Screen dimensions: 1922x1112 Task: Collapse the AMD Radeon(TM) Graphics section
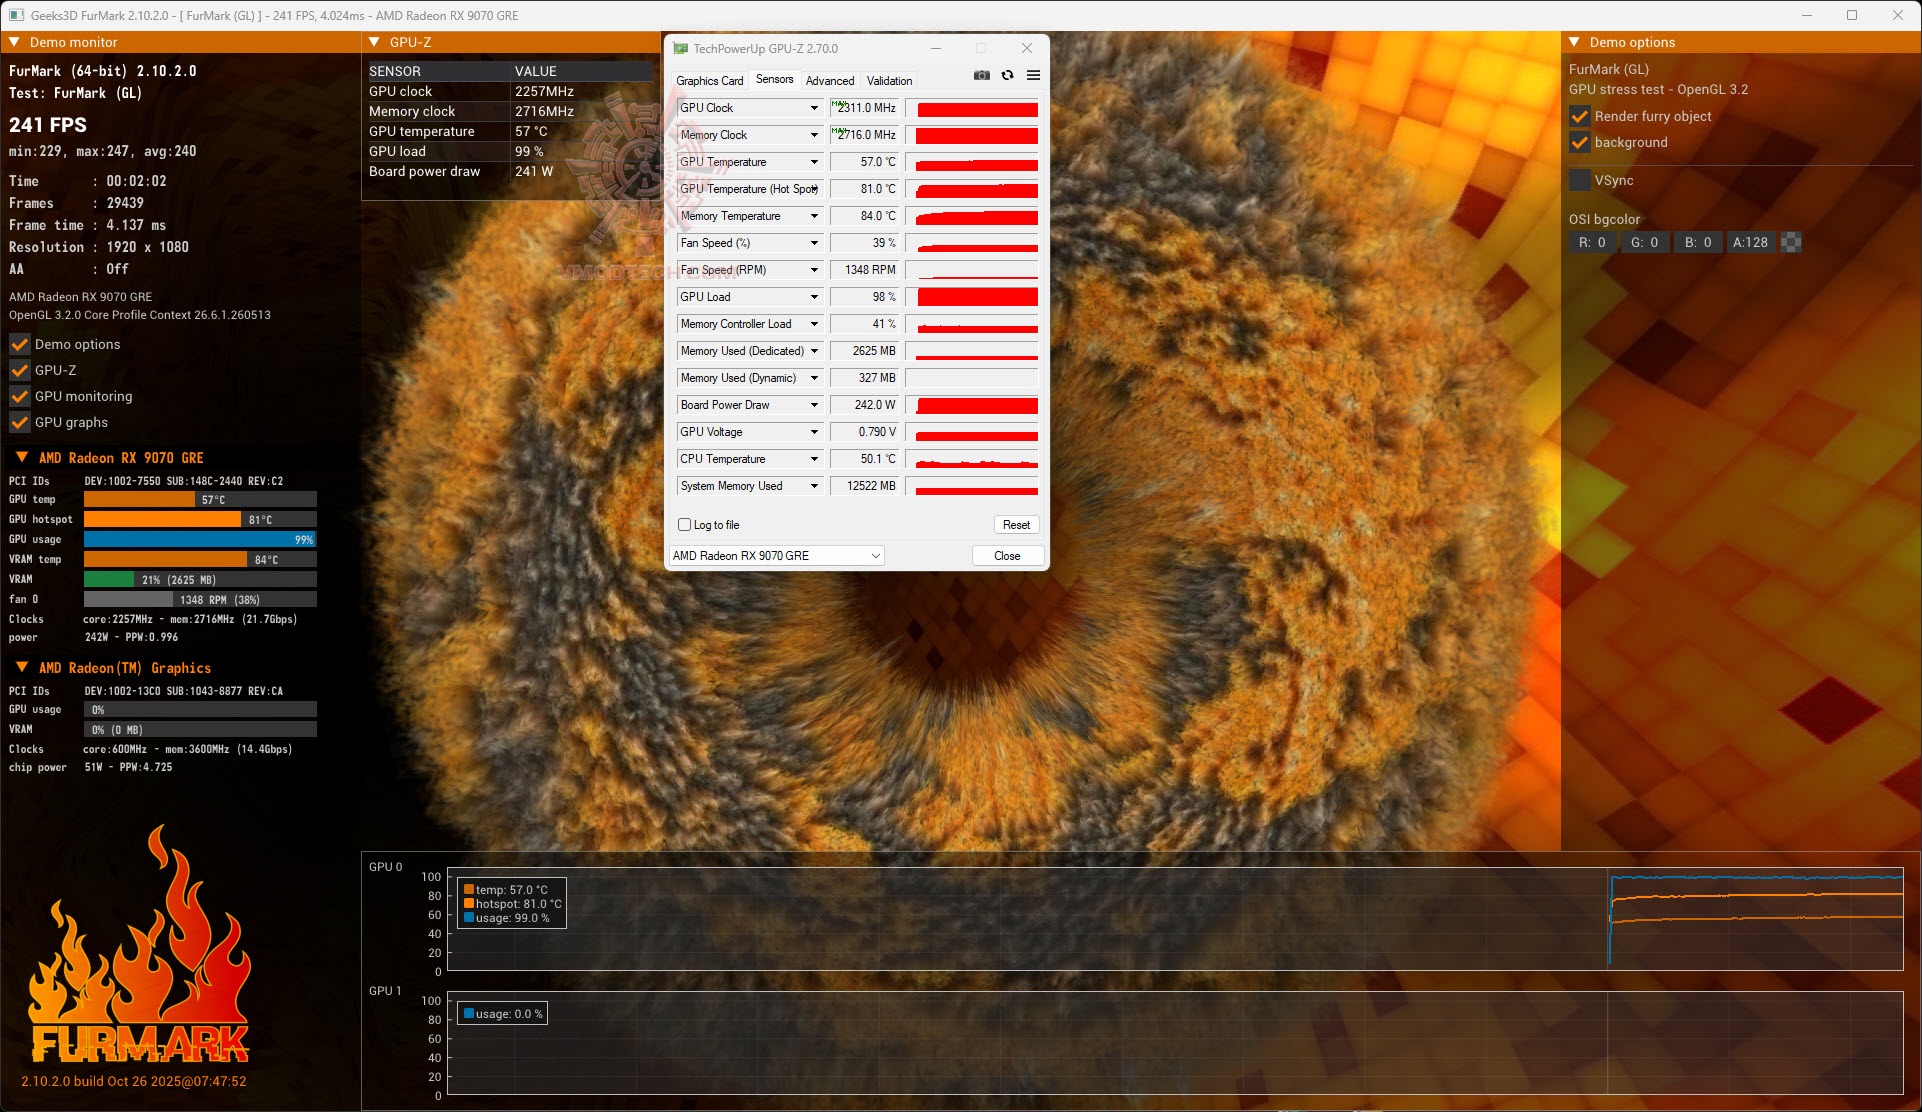[x=22, y=667]
